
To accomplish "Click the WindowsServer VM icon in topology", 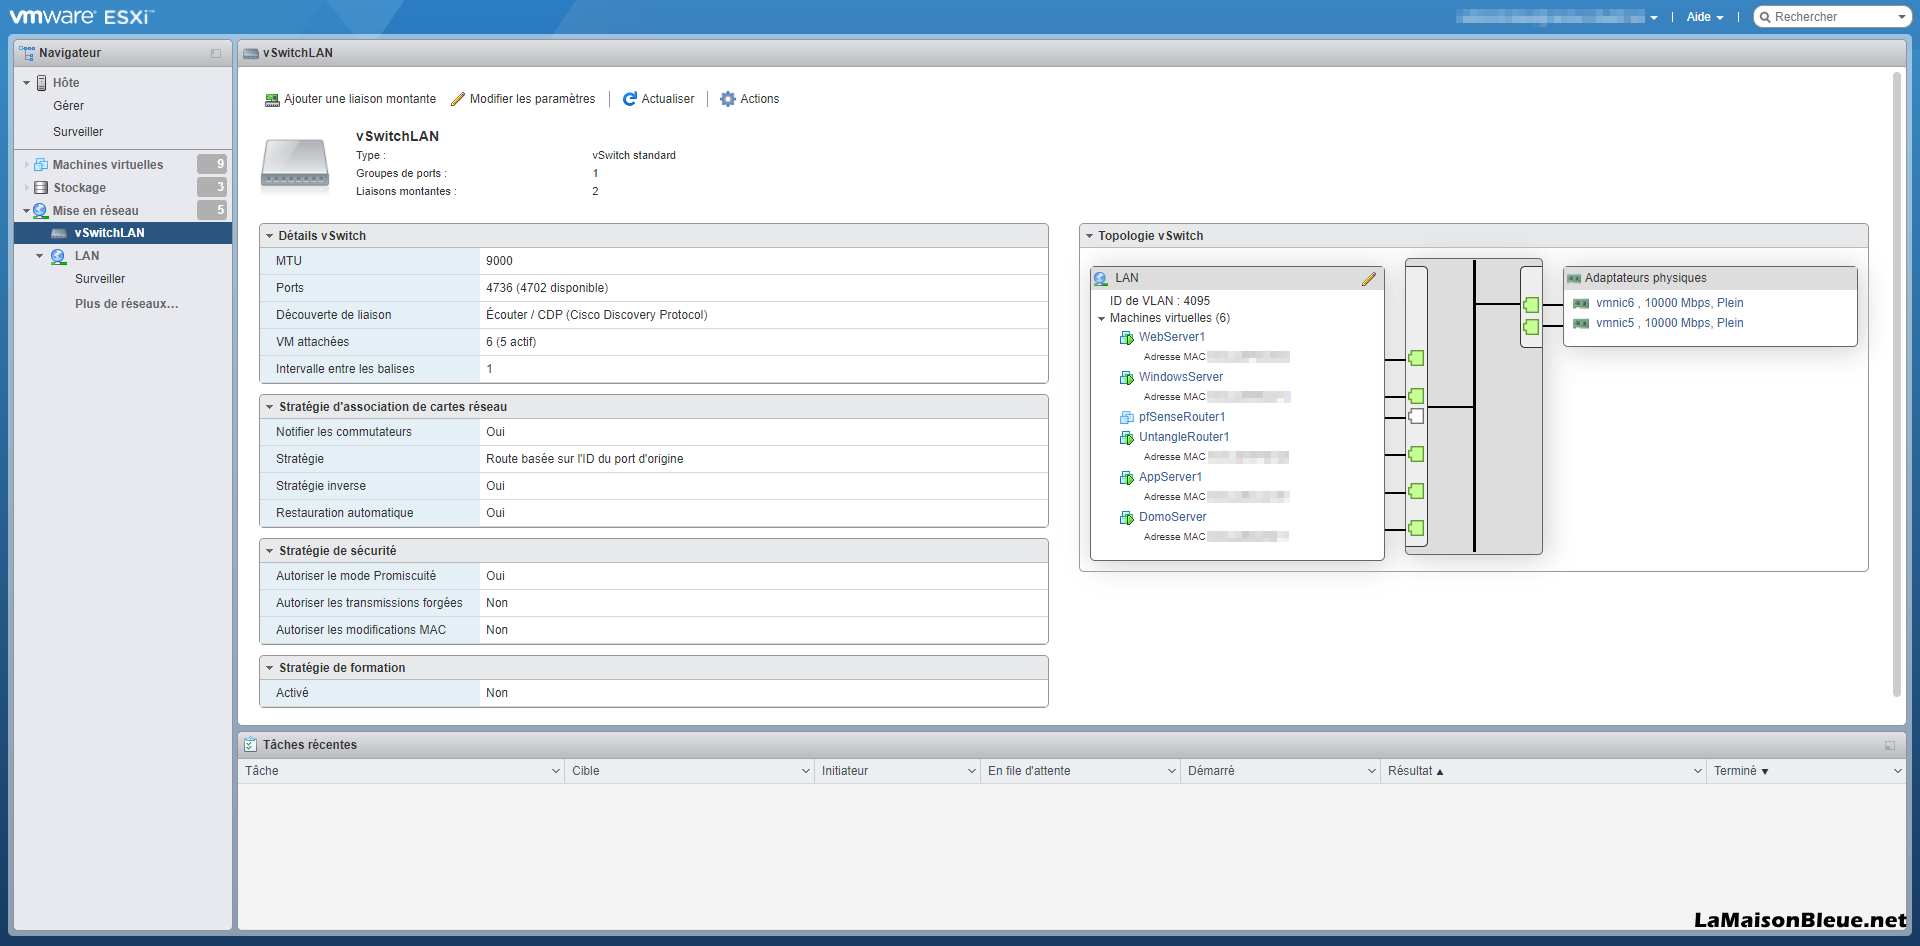I will (1127, 378).
